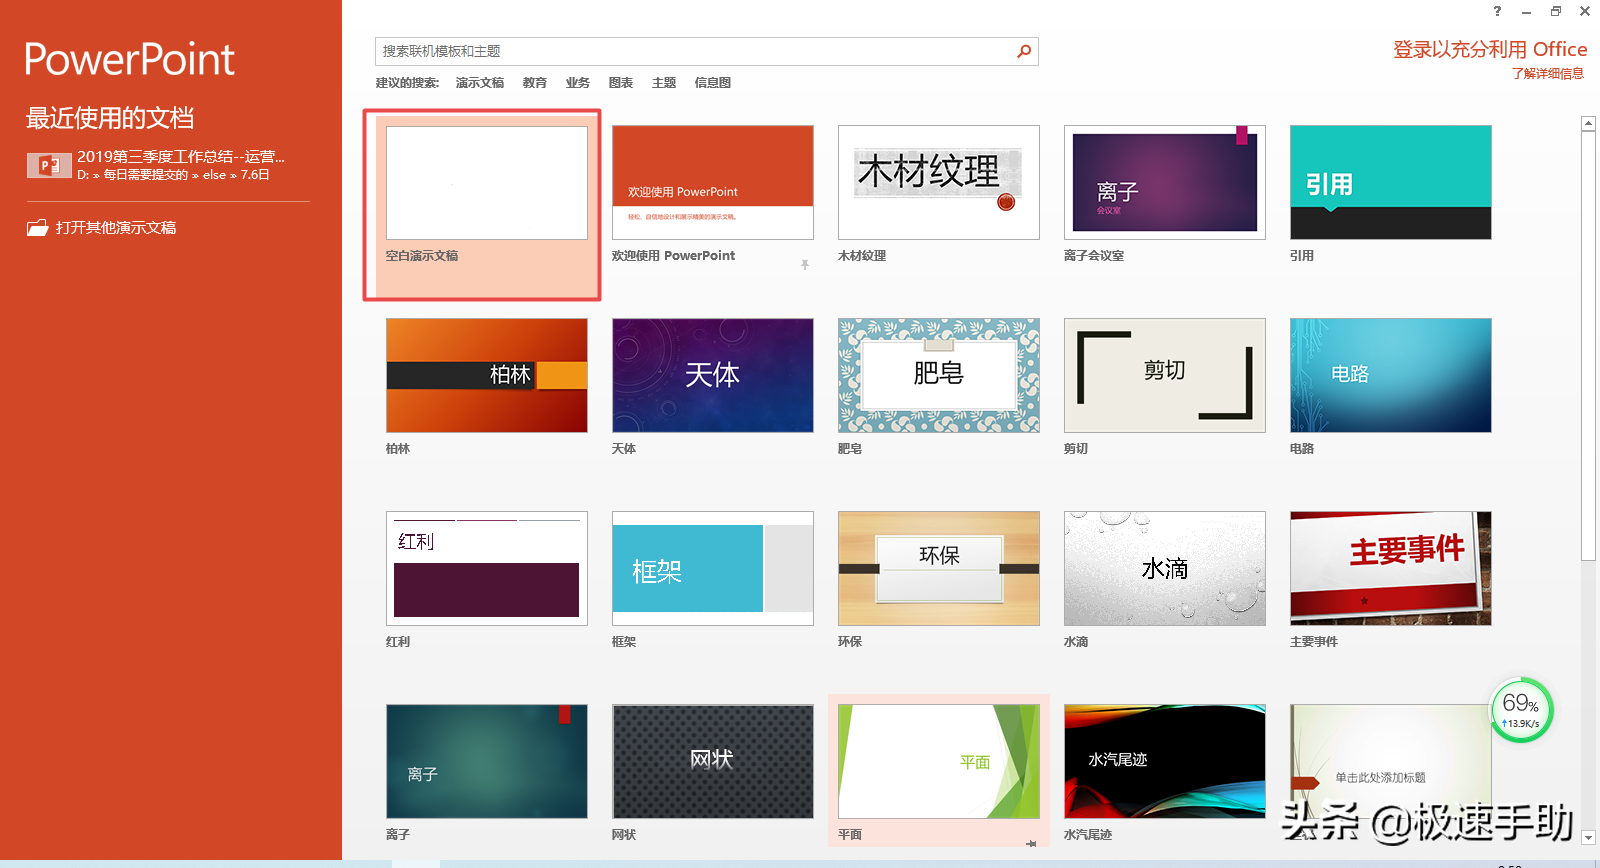Choose the 水滴 template
1600x868 pixels.
pyautogui.click(x=1165, y=569)
